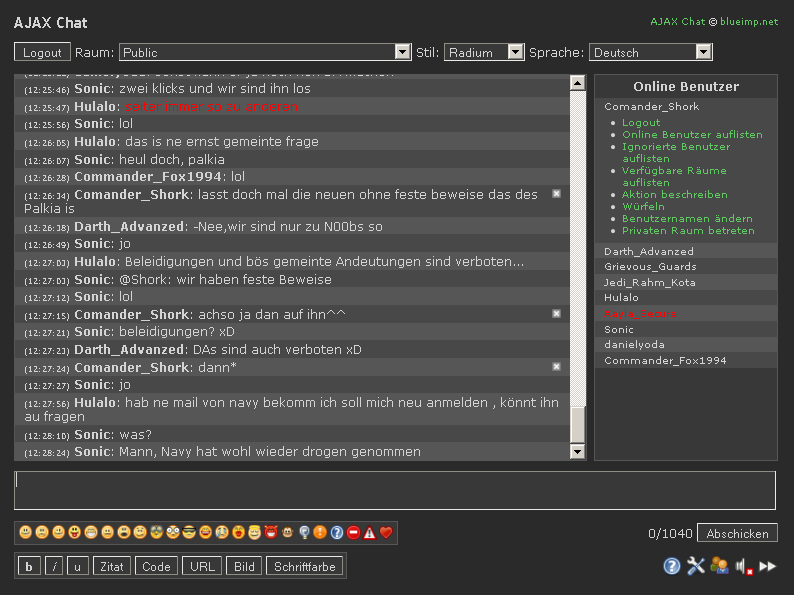Screen dimensions: 794x595
Task: Visit the blueimp.net link
Action: click(749, 21)
